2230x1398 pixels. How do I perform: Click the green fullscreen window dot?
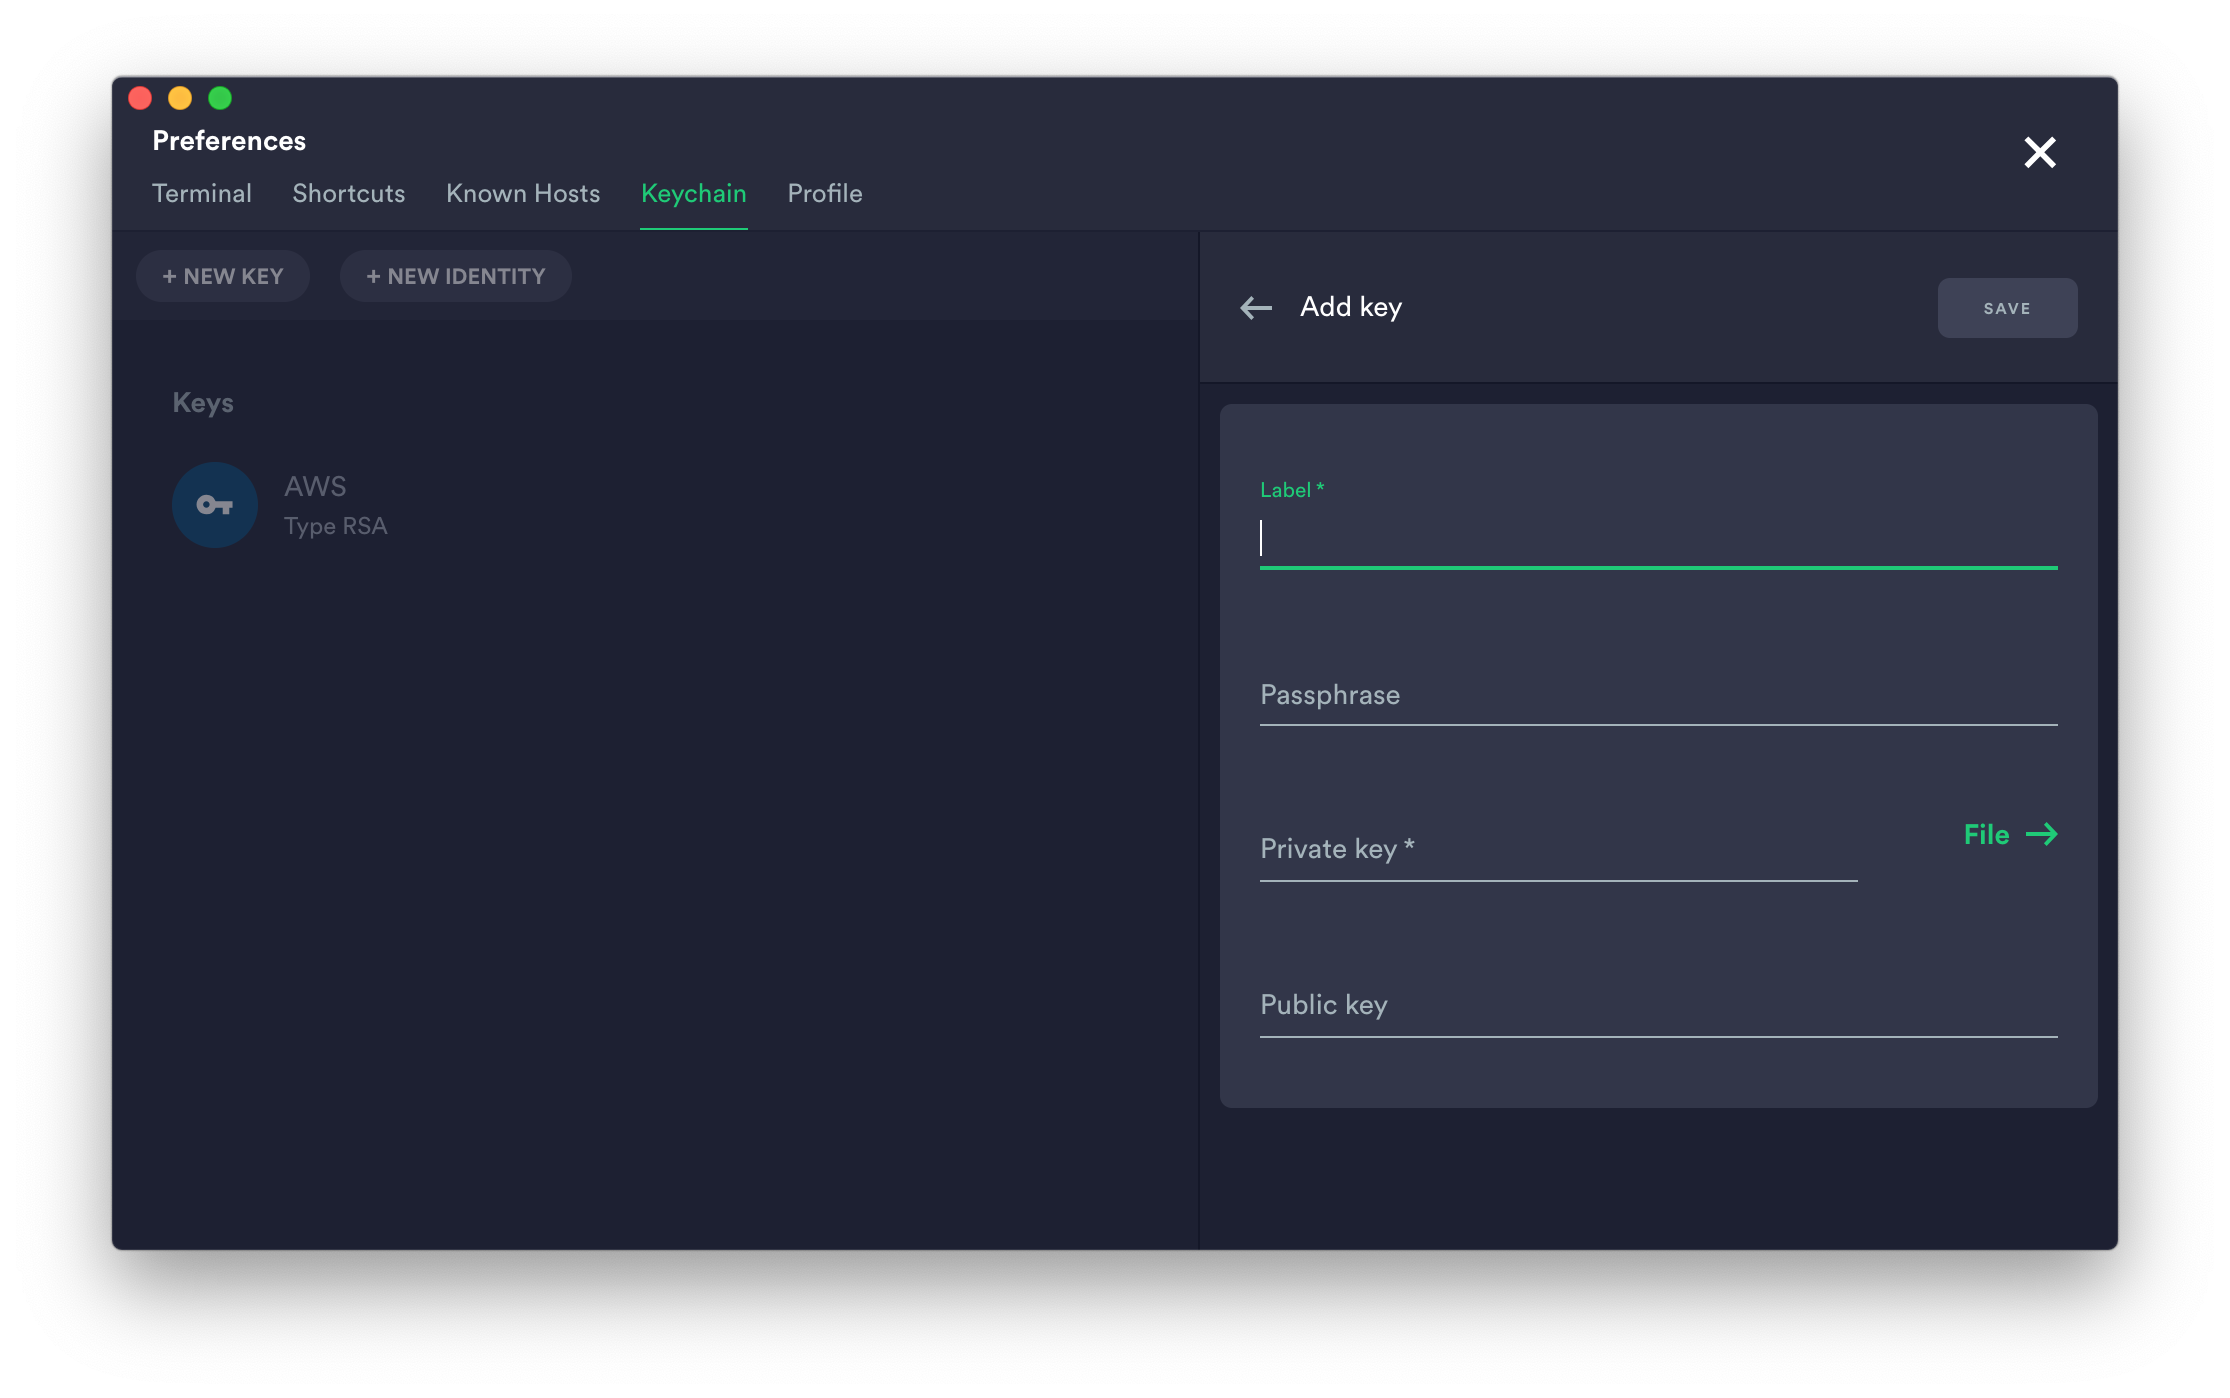point(220,98)
